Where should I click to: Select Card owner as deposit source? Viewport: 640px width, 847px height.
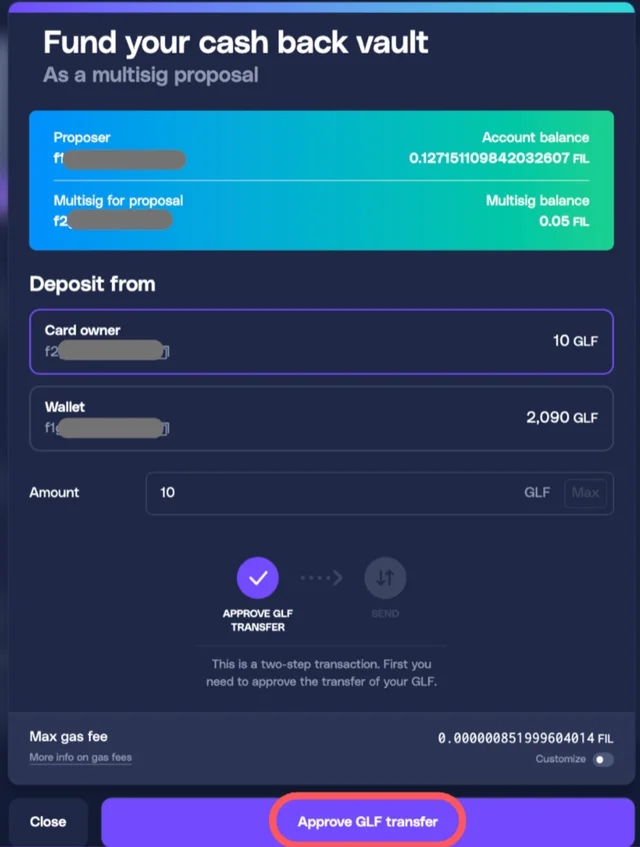click(x=321, y=341)
